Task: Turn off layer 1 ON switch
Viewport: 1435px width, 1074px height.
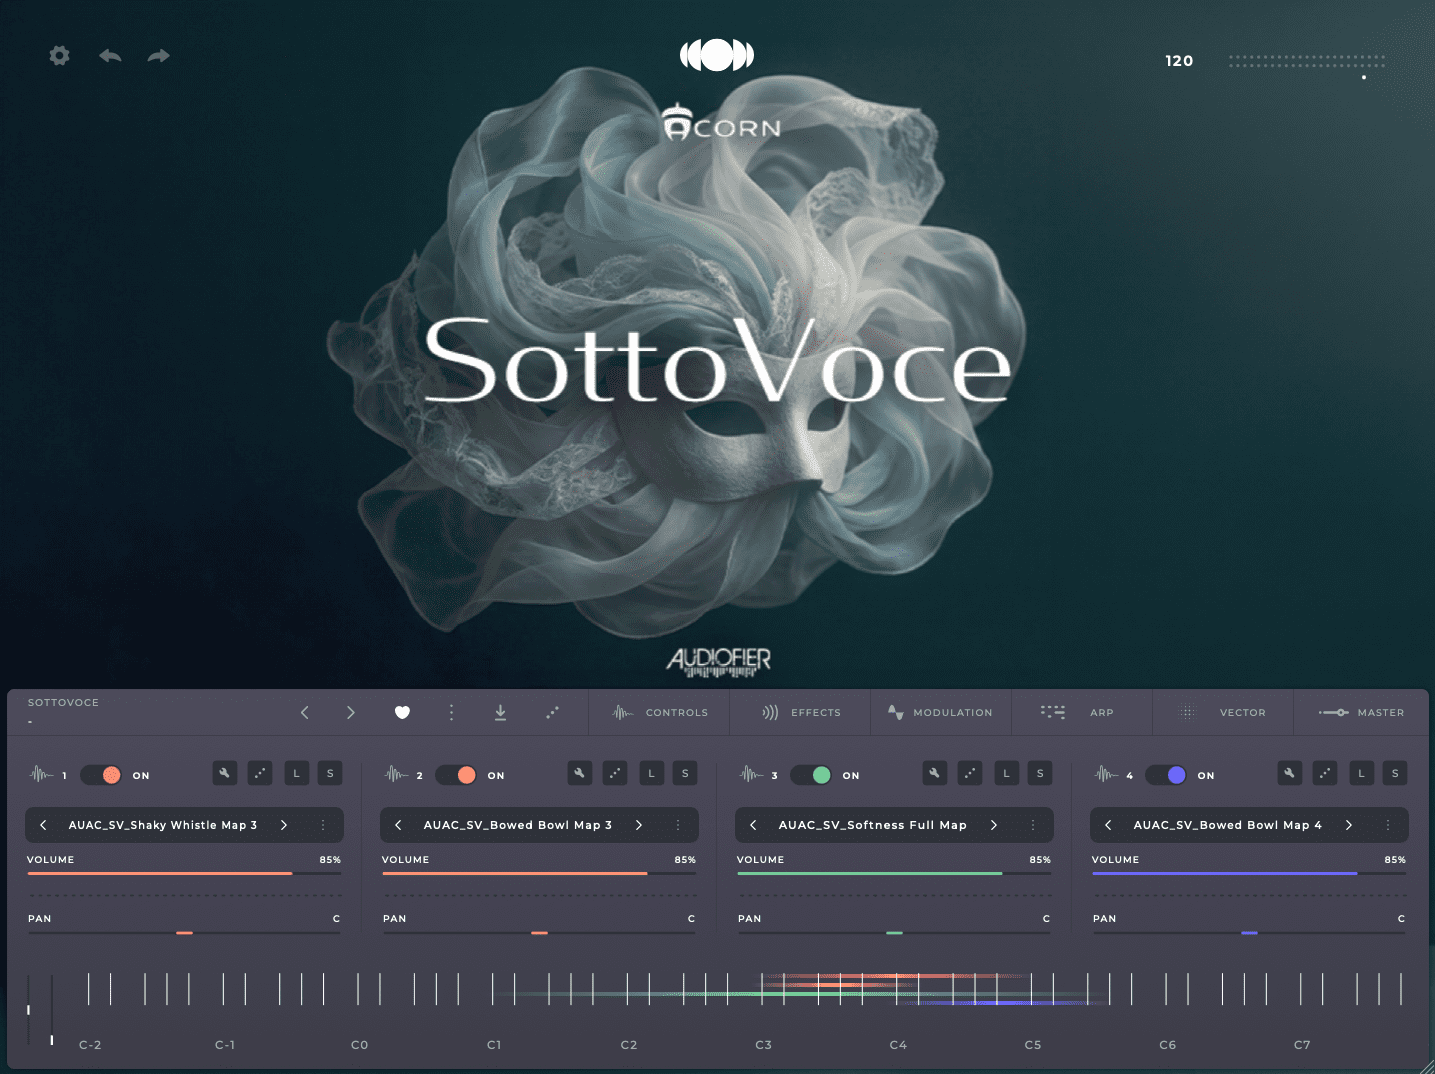Action: pos(102,775)
